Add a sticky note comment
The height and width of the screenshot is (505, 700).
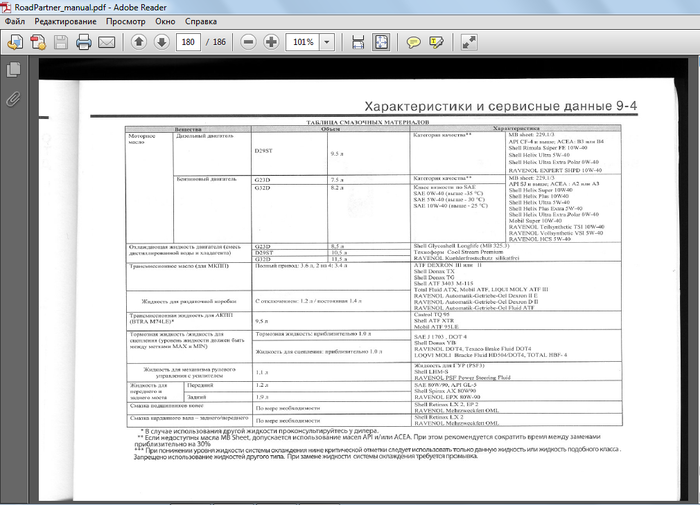413,42
